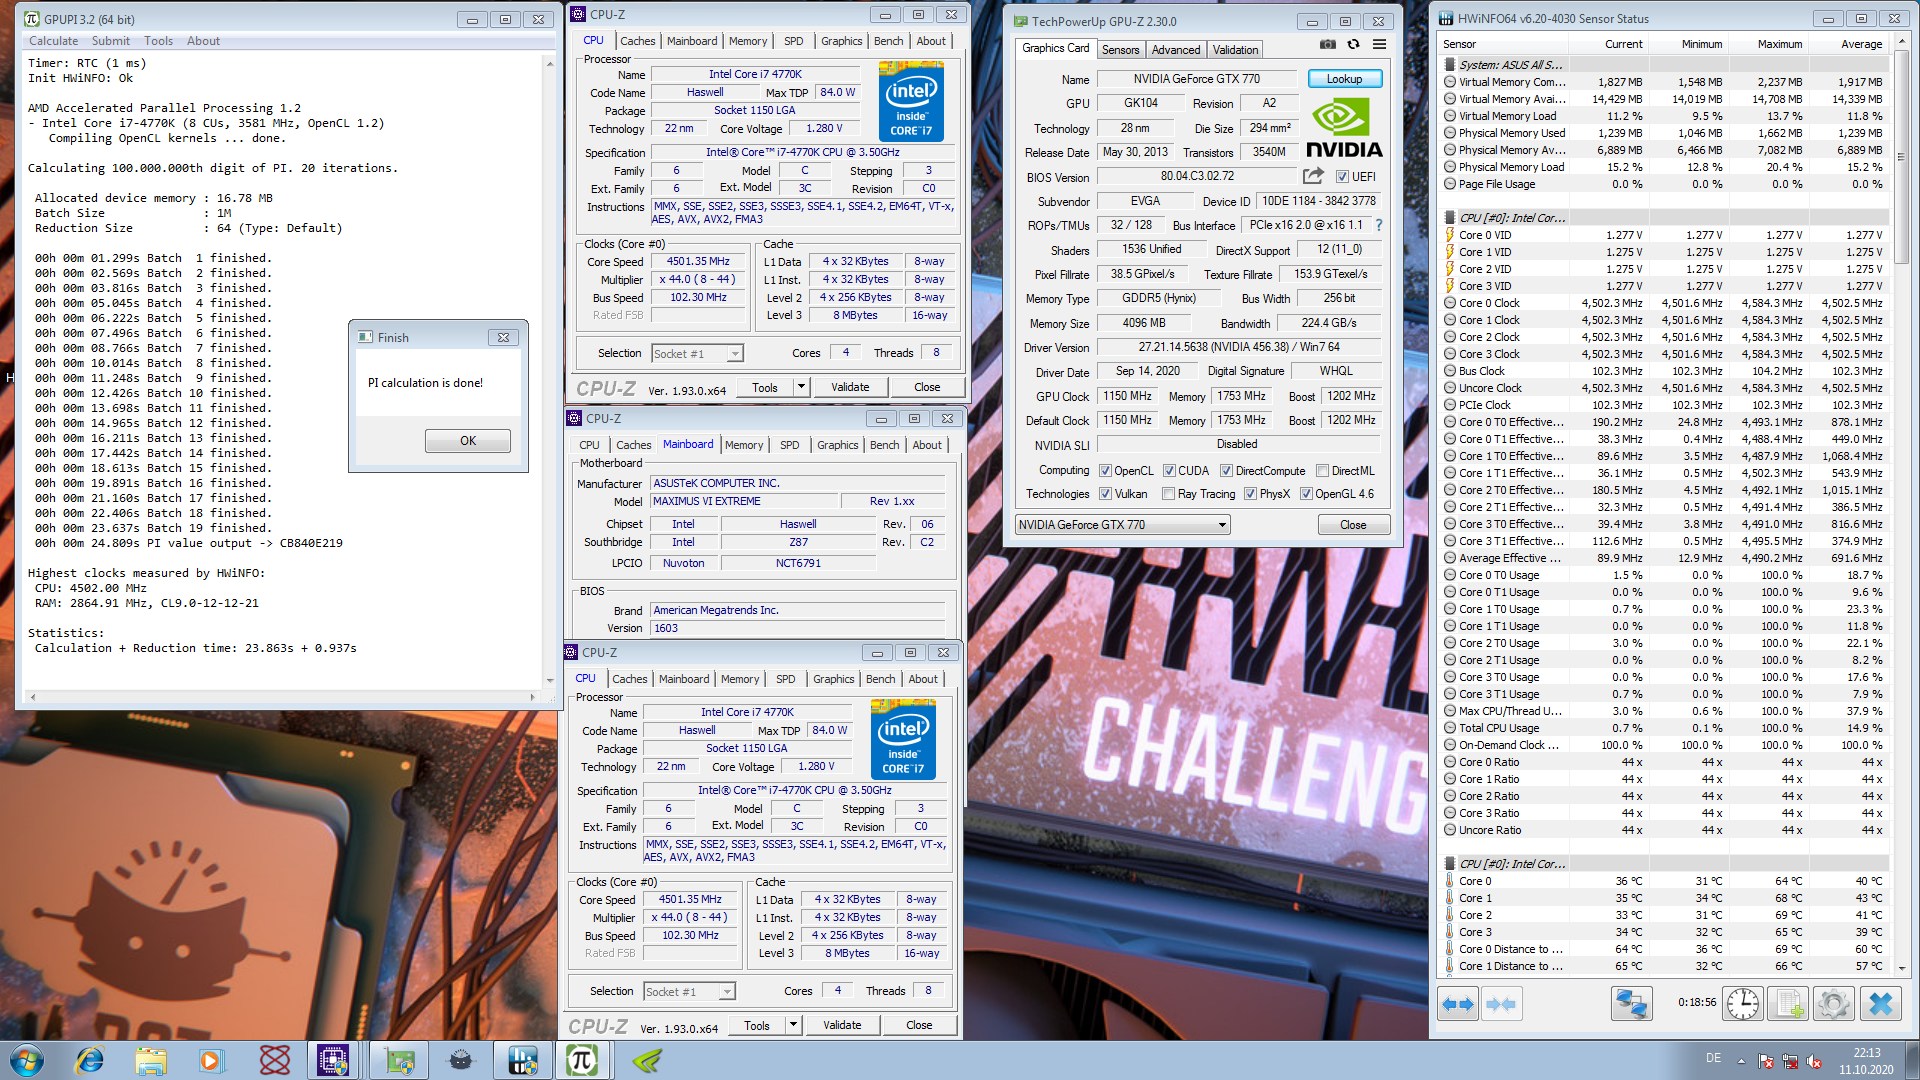Click the Lookup button in GPU-Z

pos(1344,79)
